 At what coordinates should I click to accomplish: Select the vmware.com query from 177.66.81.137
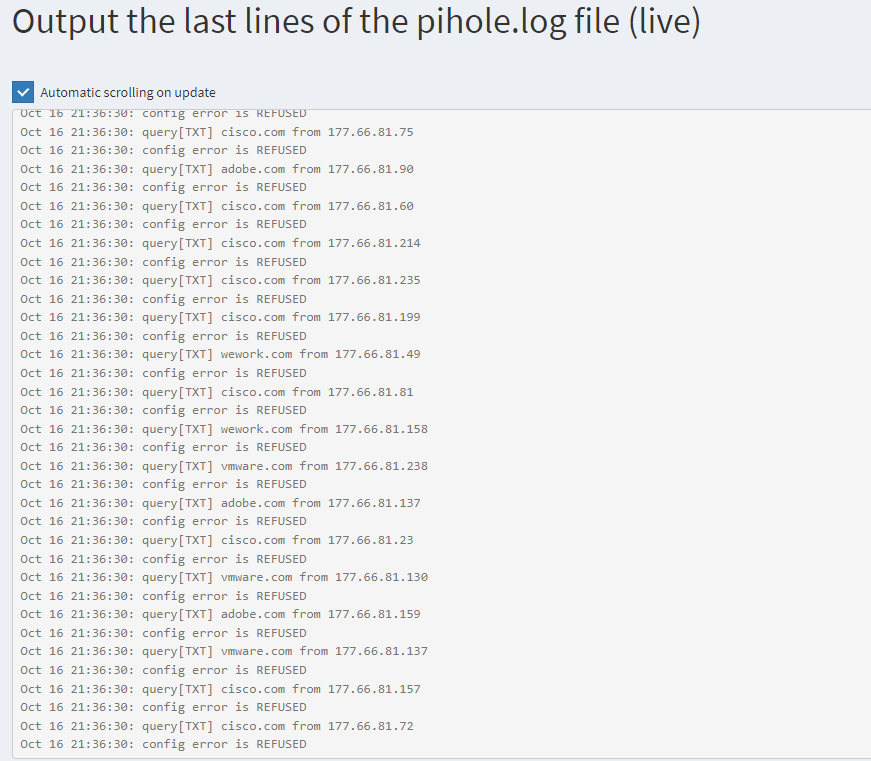coord(224,651)
